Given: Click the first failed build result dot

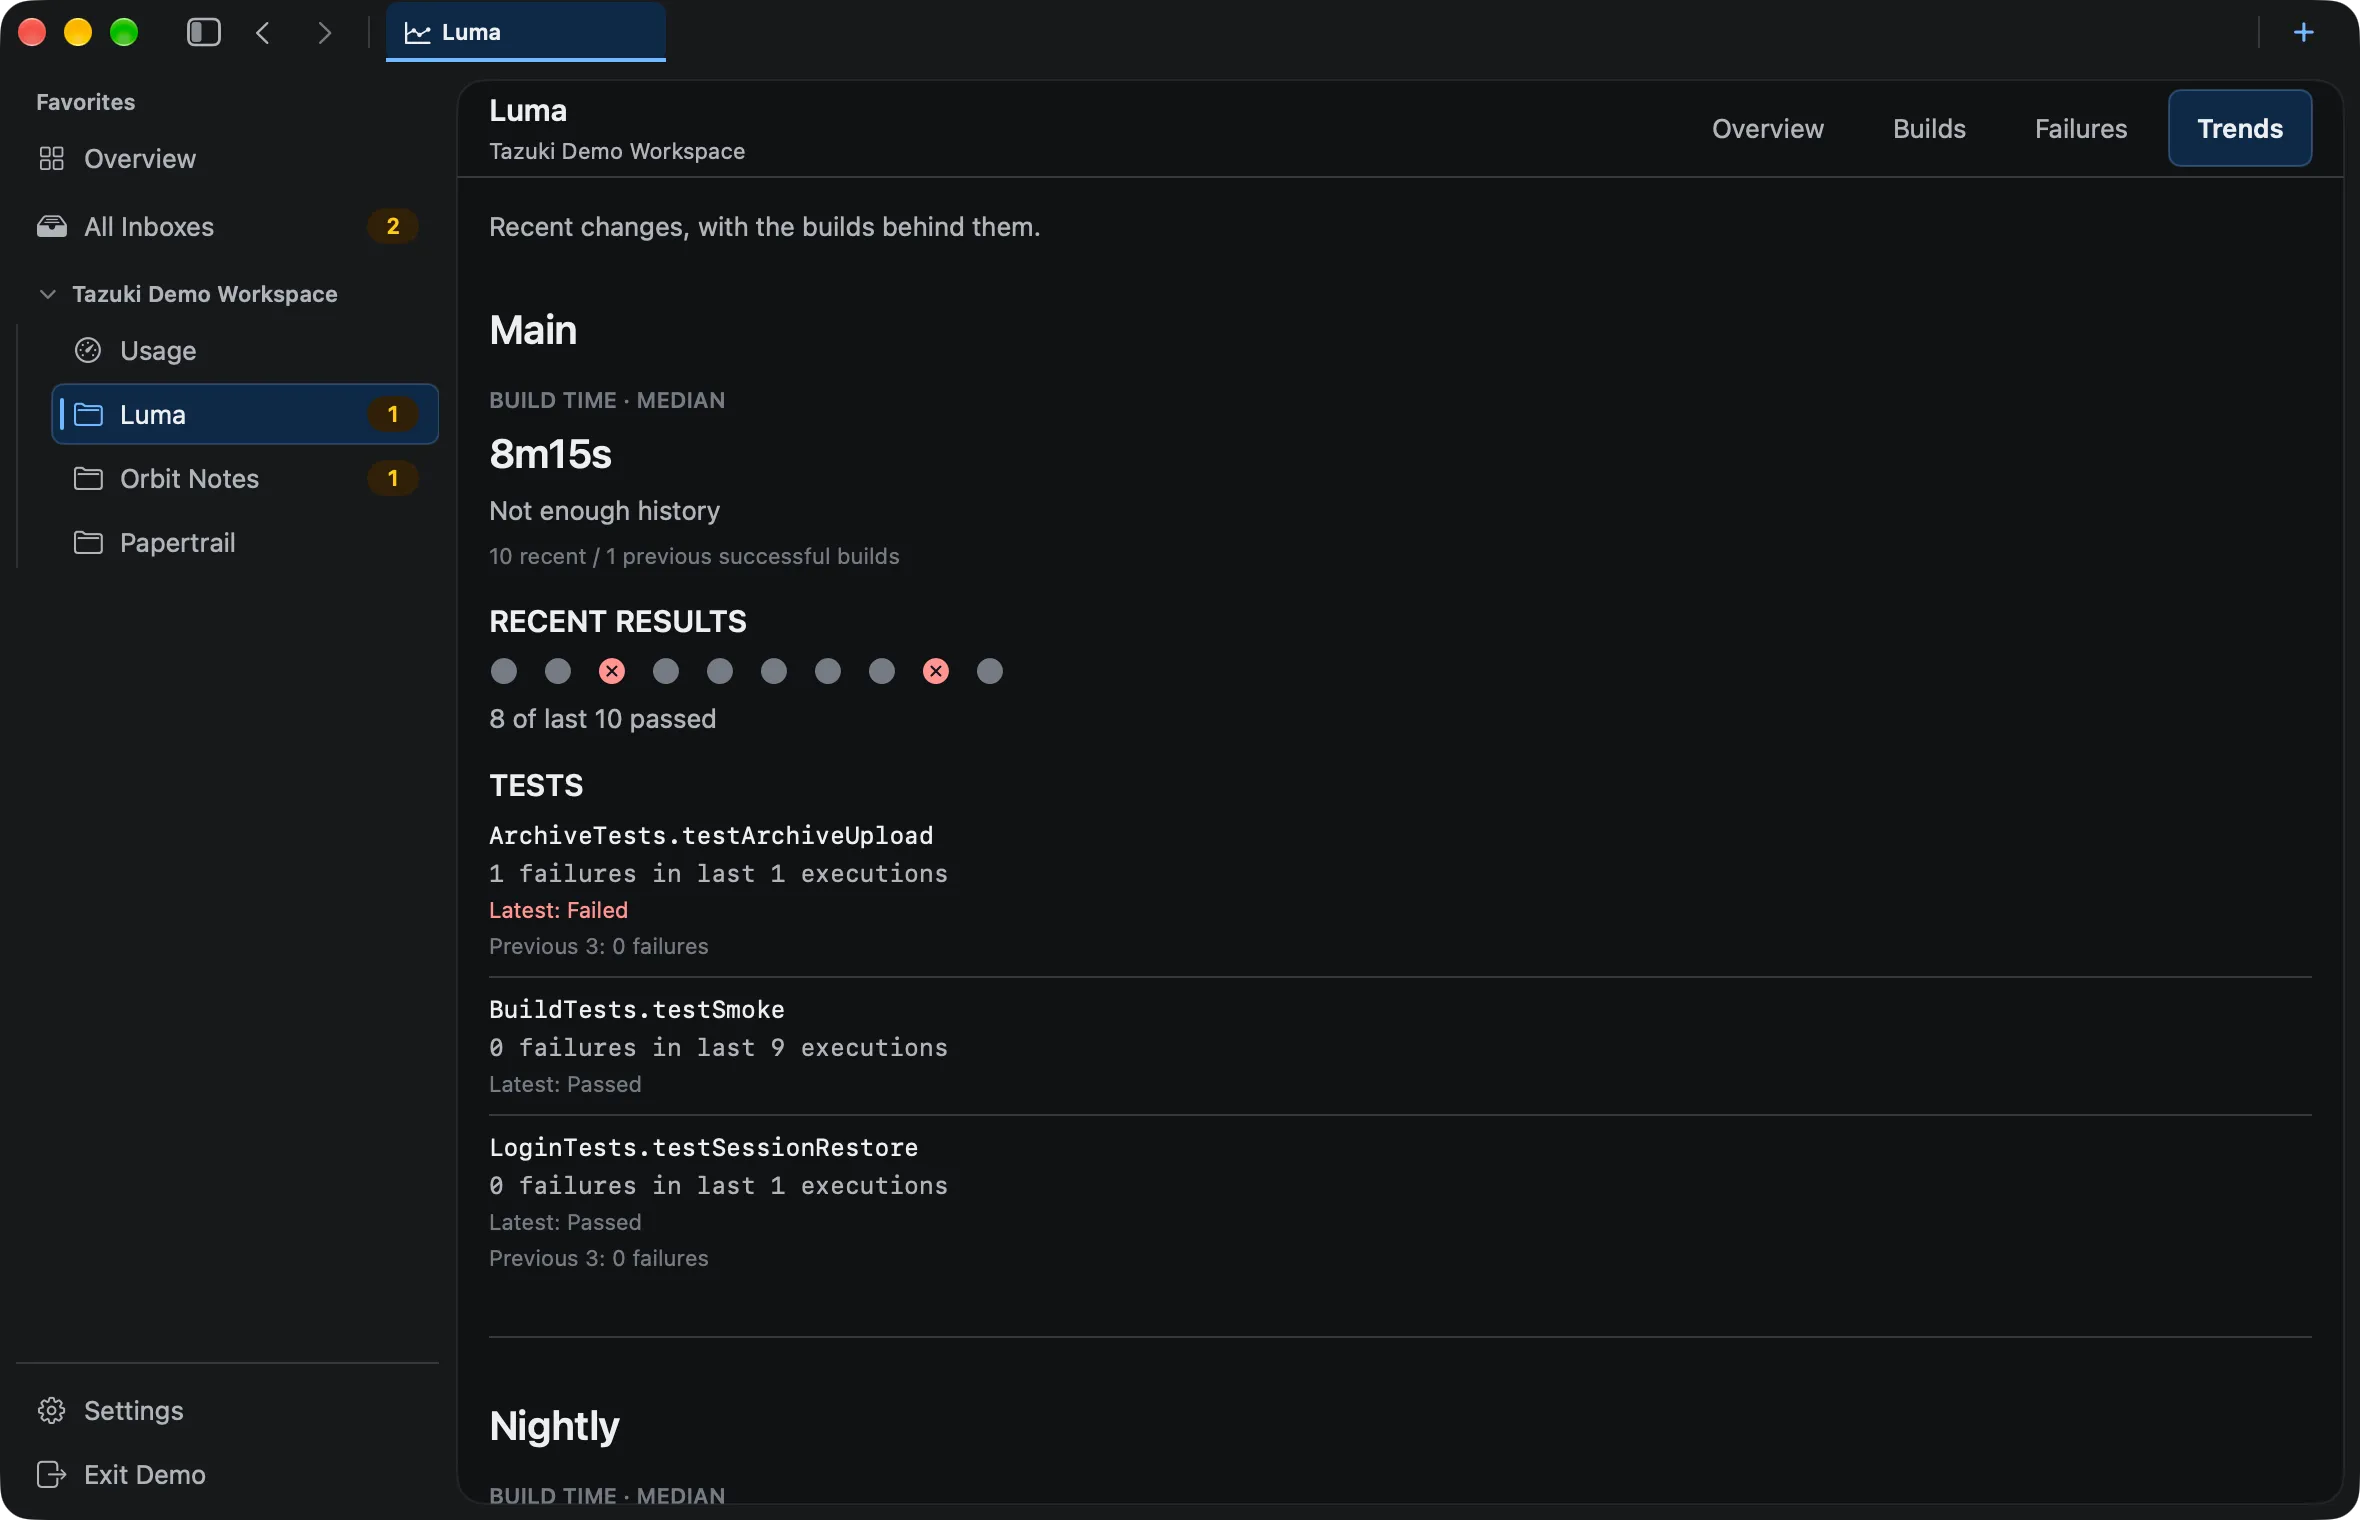Looking at the screenshot, I should tap(612, 671).
